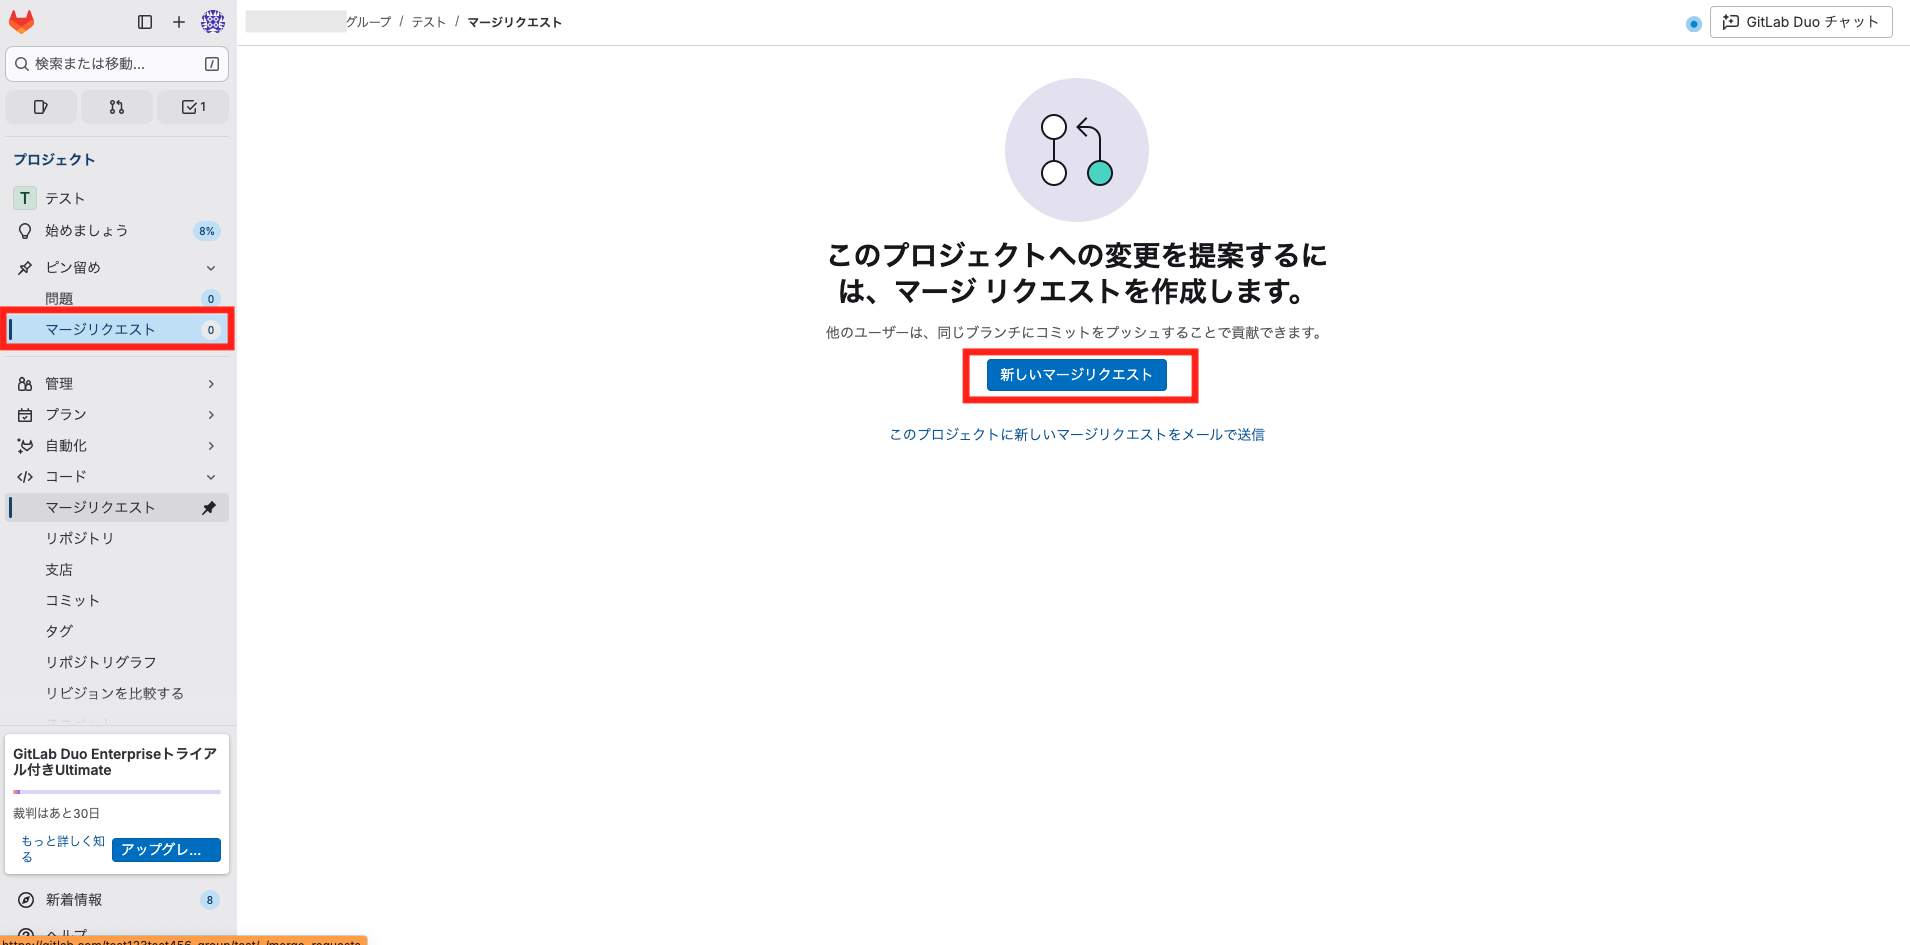Click the プロジェクト sidebar heading
Viewport: 1910px width, 945px height.
point(55,160)
